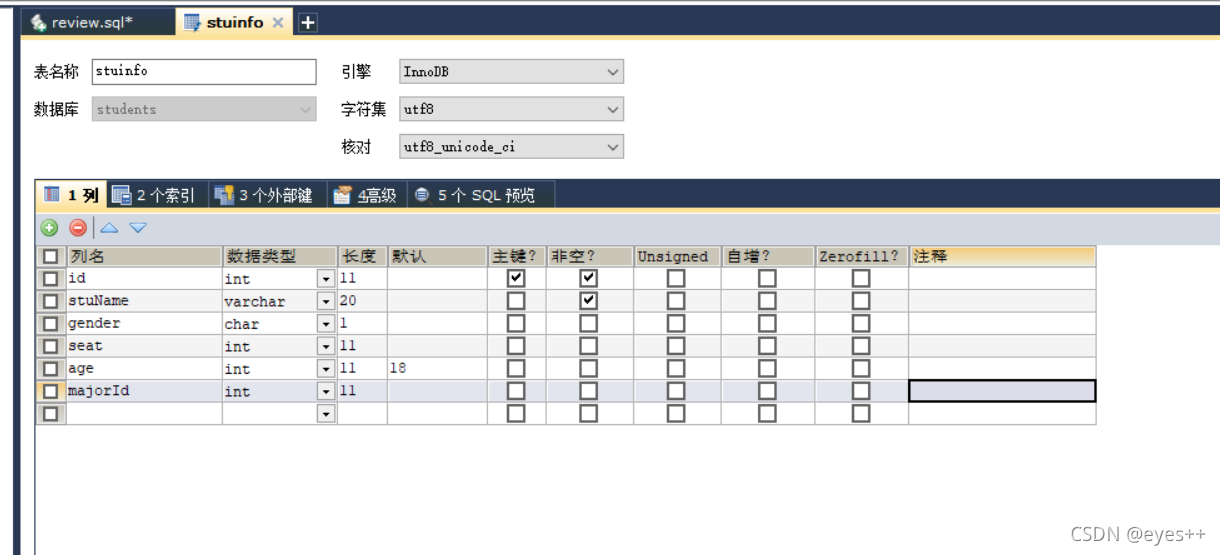Uncheck not-null for stuName row
The image size is (1220, 555).
[588, 300]
